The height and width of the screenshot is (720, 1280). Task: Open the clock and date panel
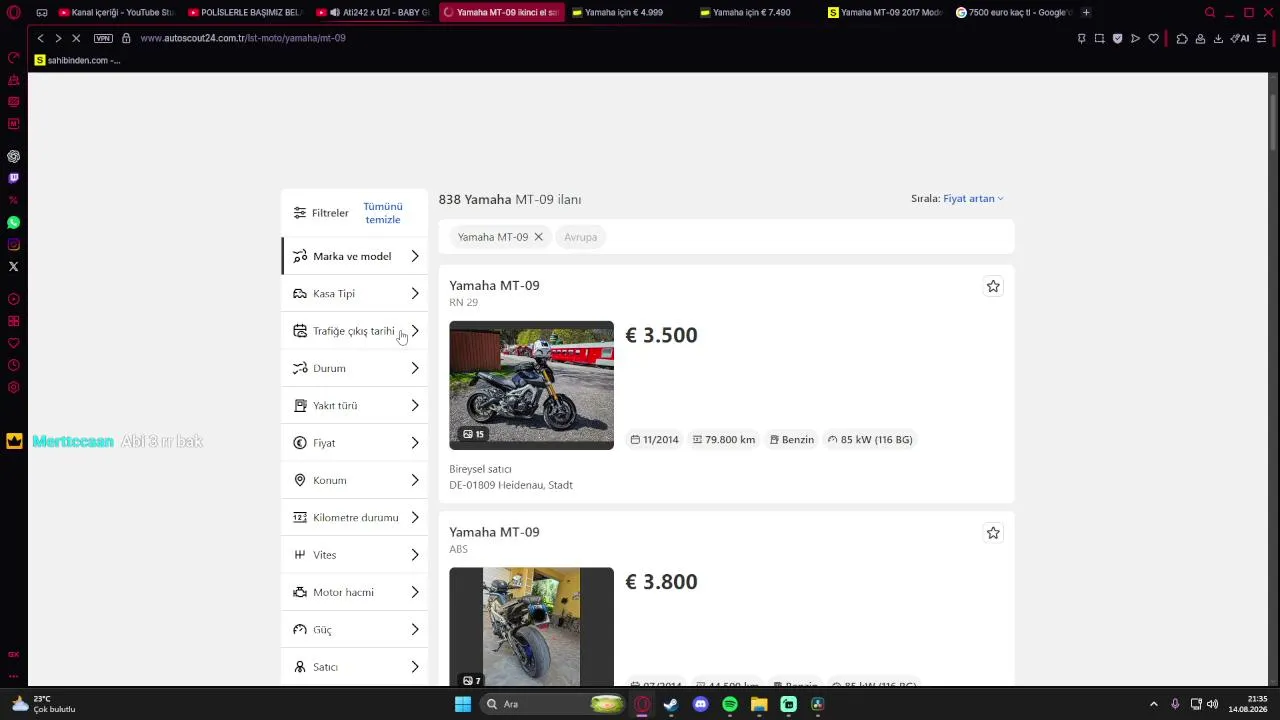tap(1248, 704)
